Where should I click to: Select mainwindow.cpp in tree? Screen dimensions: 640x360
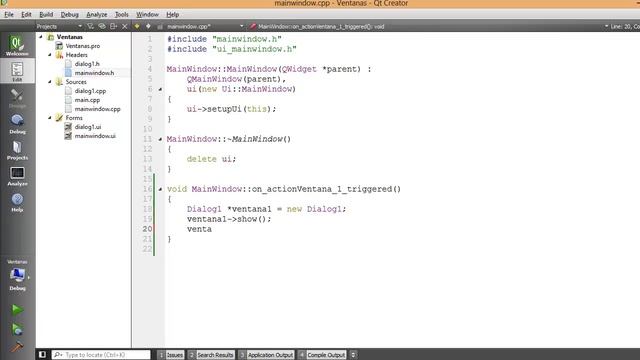98,109
